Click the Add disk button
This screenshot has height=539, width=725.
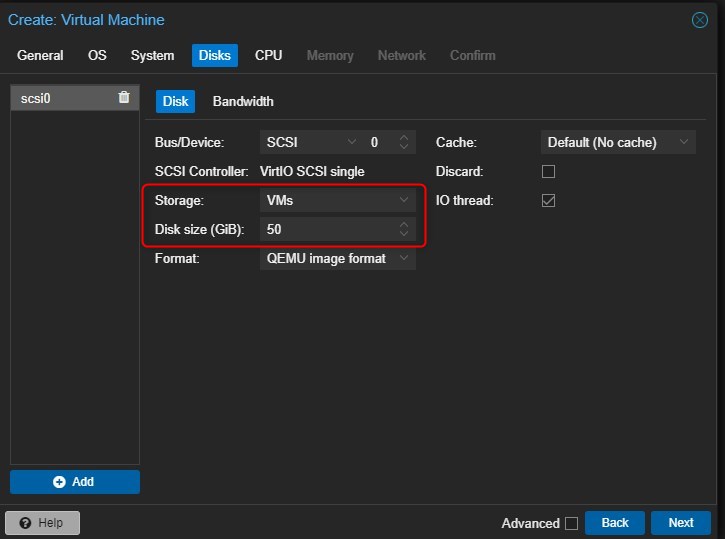pos(75,482)
